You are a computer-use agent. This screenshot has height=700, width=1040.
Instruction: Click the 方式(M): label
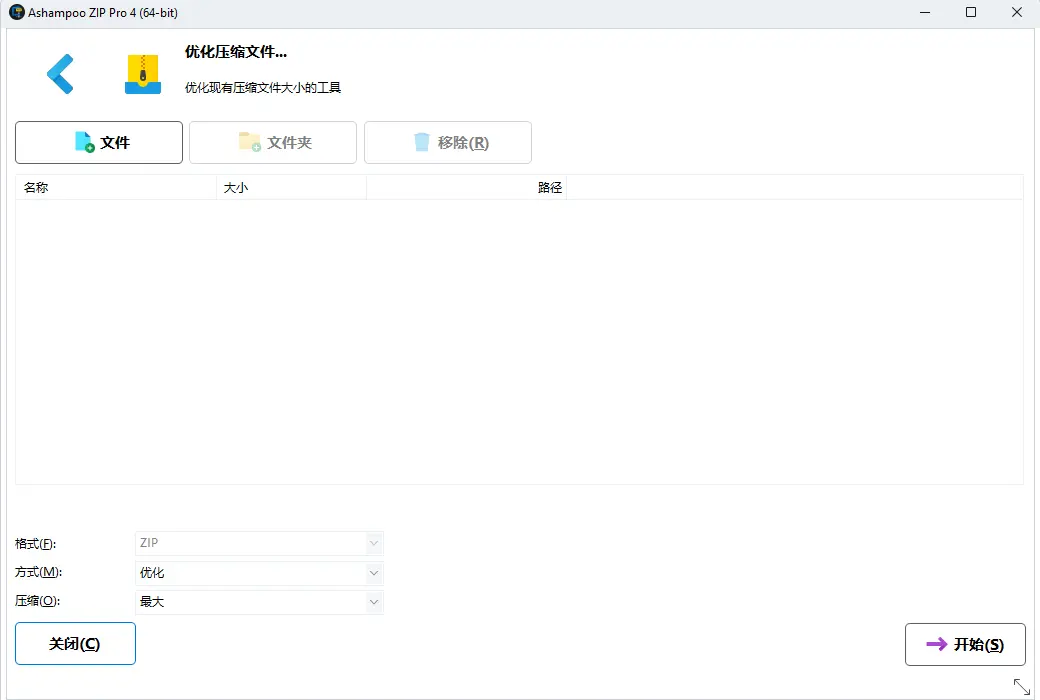pos(38,572)
